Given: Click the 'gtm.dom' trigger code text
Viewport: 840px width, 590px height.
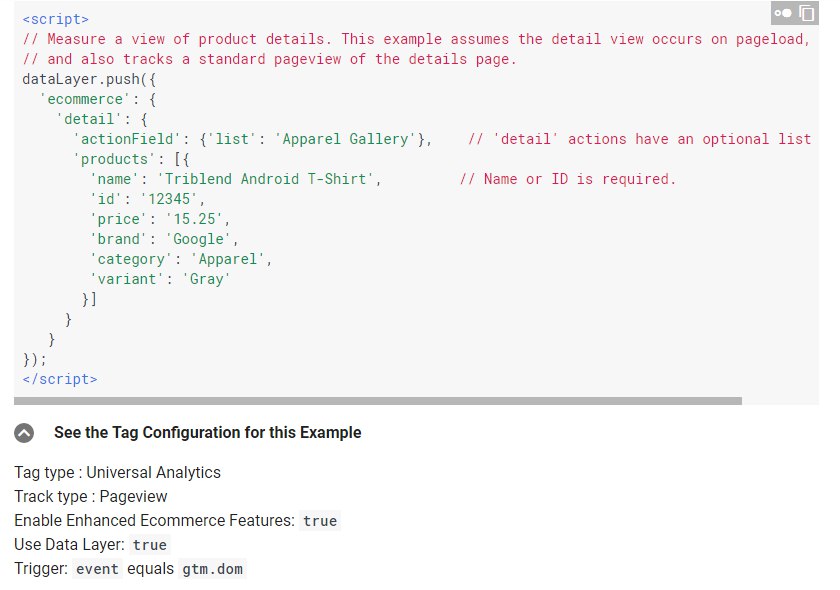Looking at the screenshot, I should tap(212, 569).
